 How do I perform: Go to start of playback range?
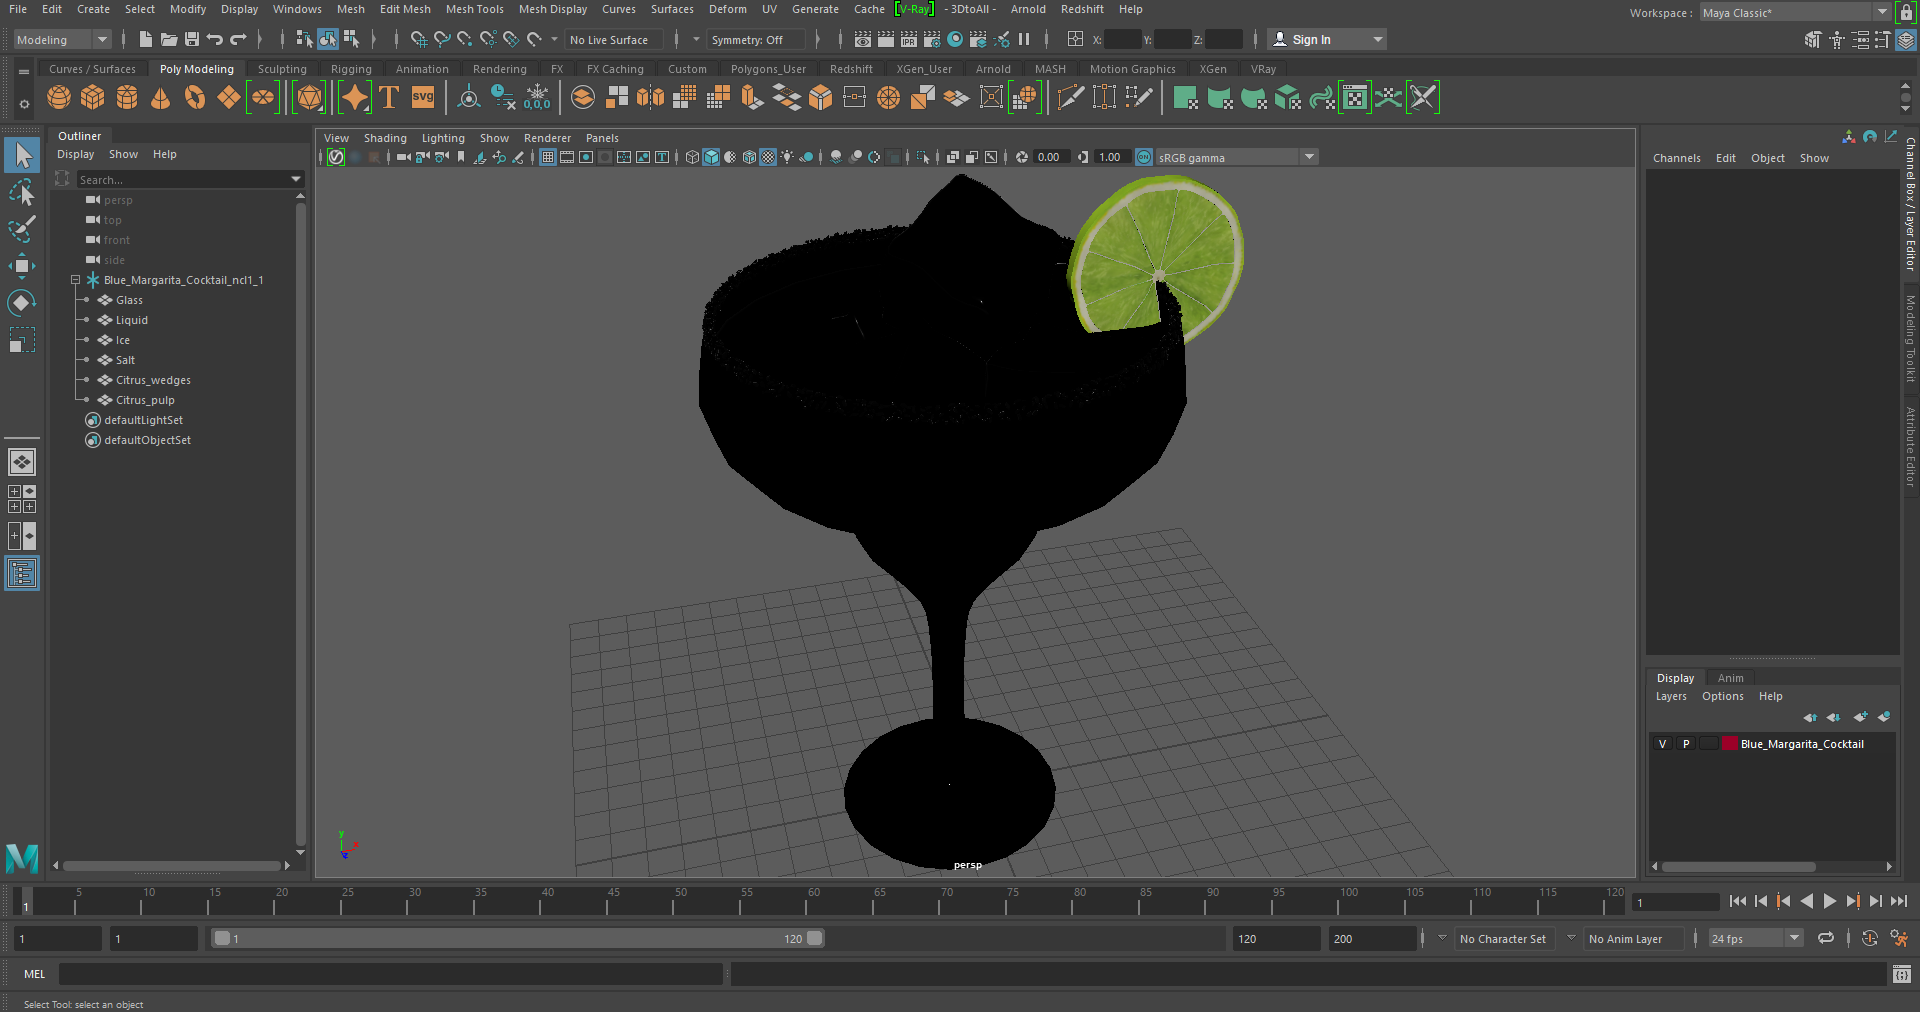(x=1737, y=901)
